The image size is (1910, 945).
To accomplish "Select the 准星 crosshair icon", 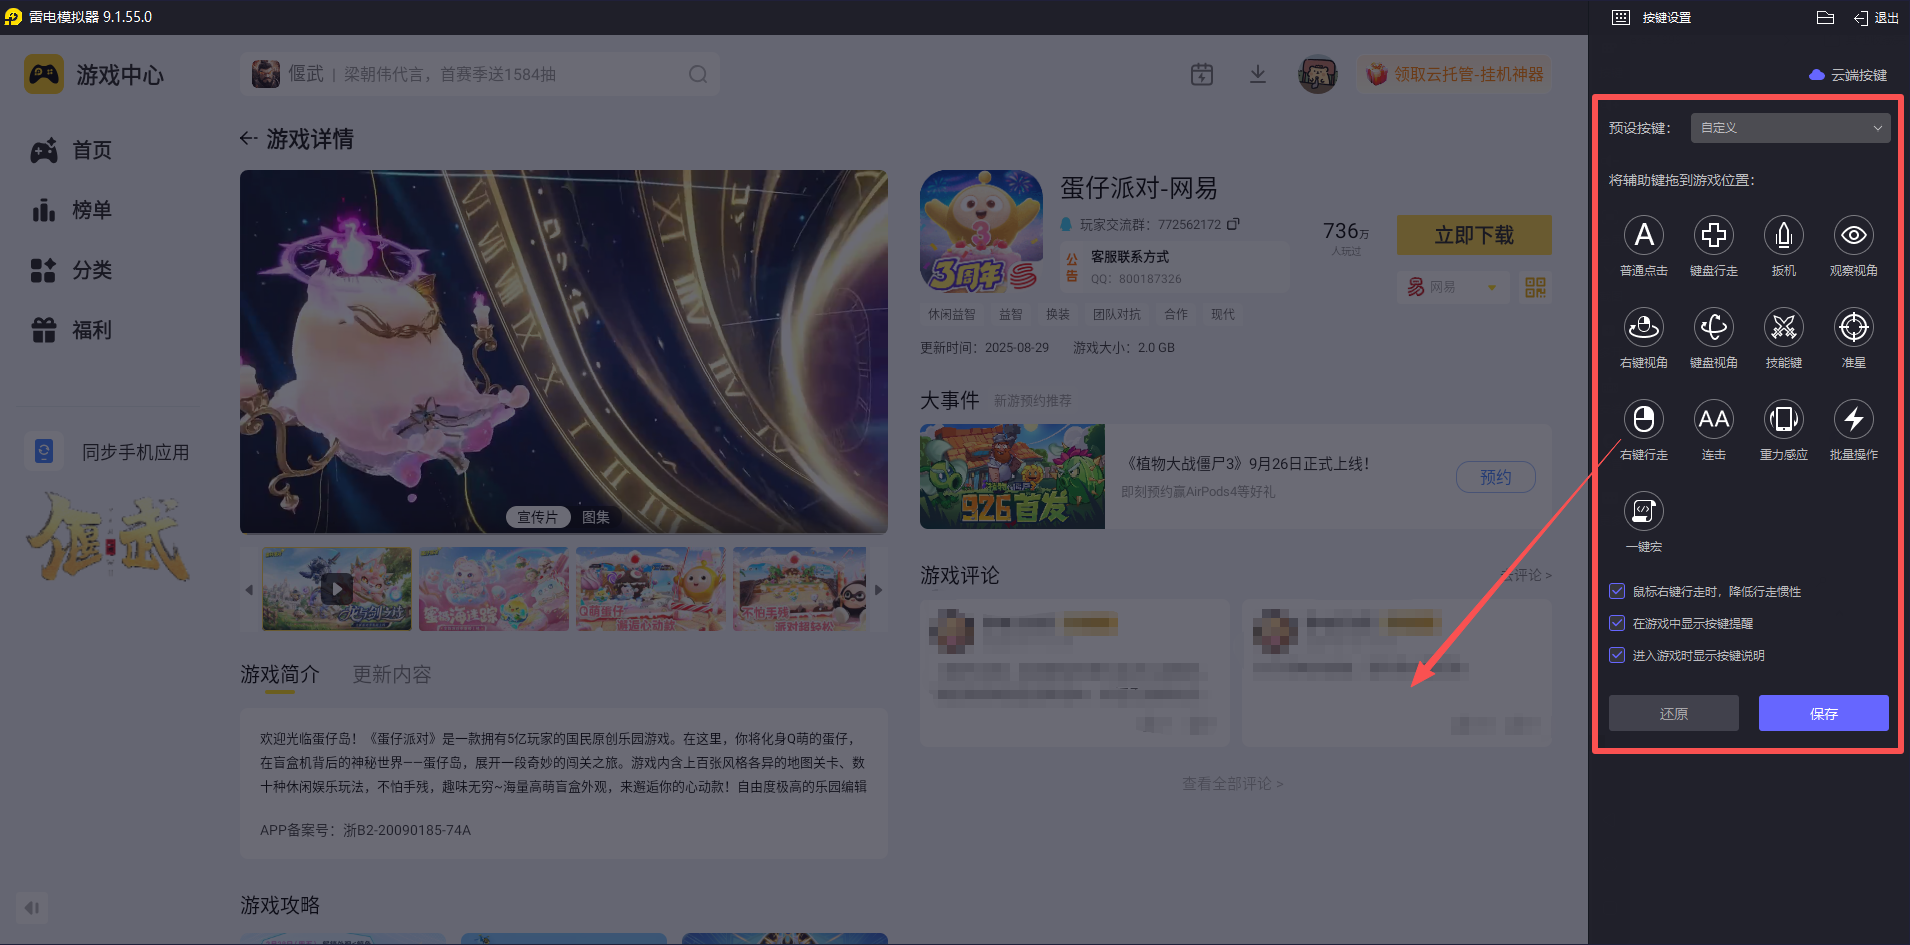I will pos(1853,327).
